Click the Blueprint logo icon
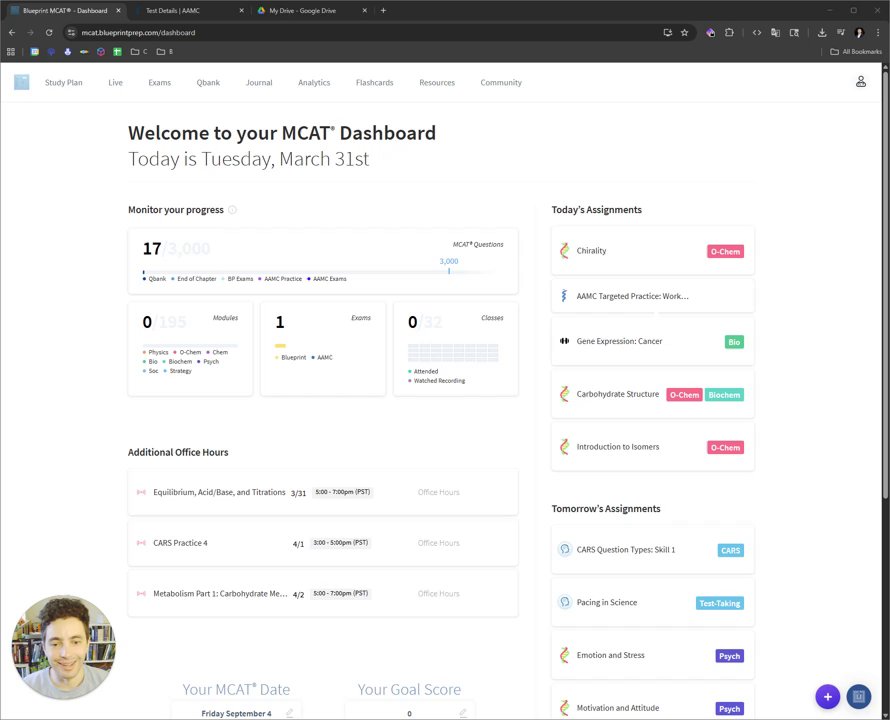Image resolution: width=890 pixels, height=720 pixels. click(22, 82)
